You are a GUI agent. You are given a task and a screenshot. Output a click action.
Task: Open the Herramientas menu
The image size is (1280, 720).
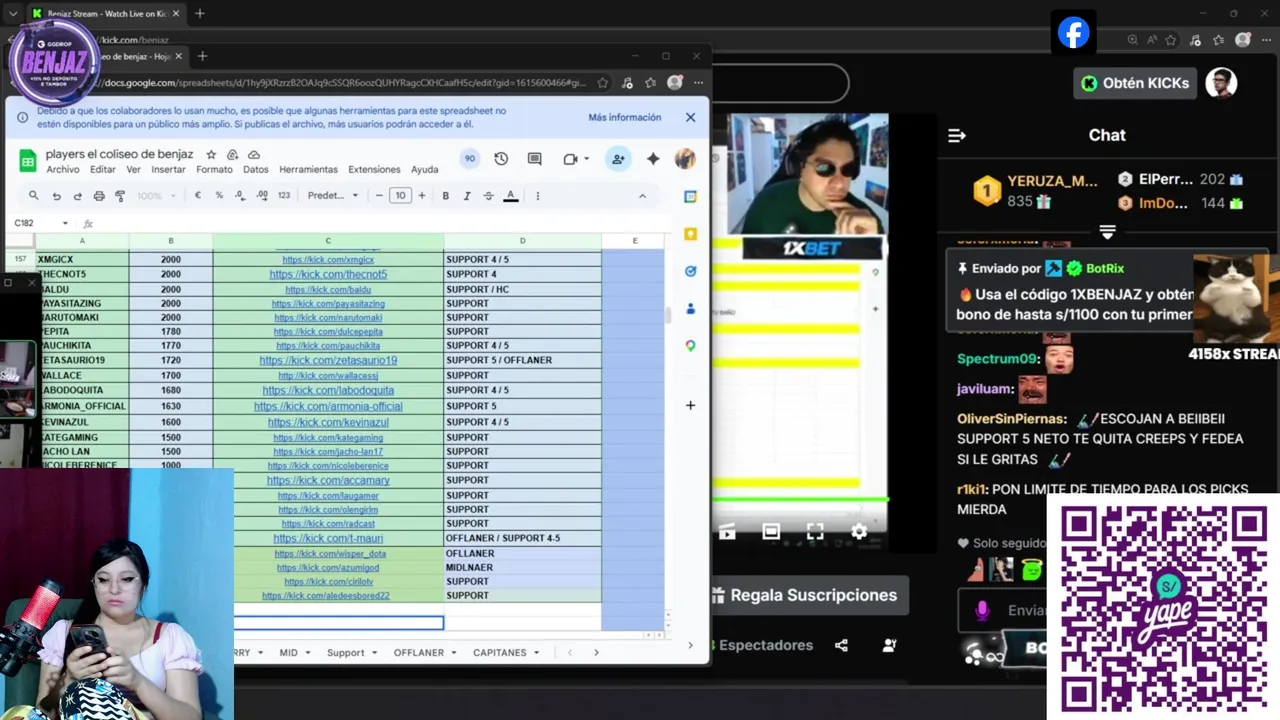tap(308, 170)
